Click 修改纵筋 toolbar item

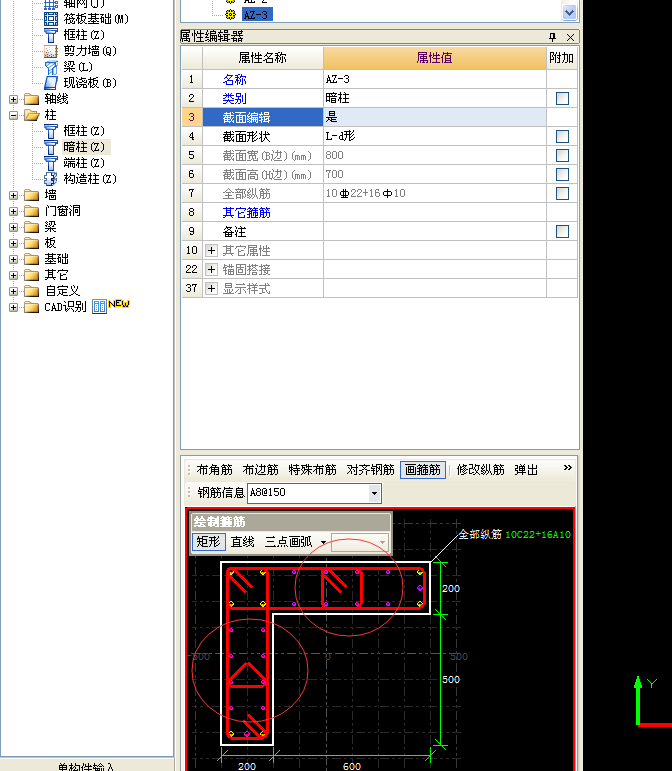pos(481,470)
